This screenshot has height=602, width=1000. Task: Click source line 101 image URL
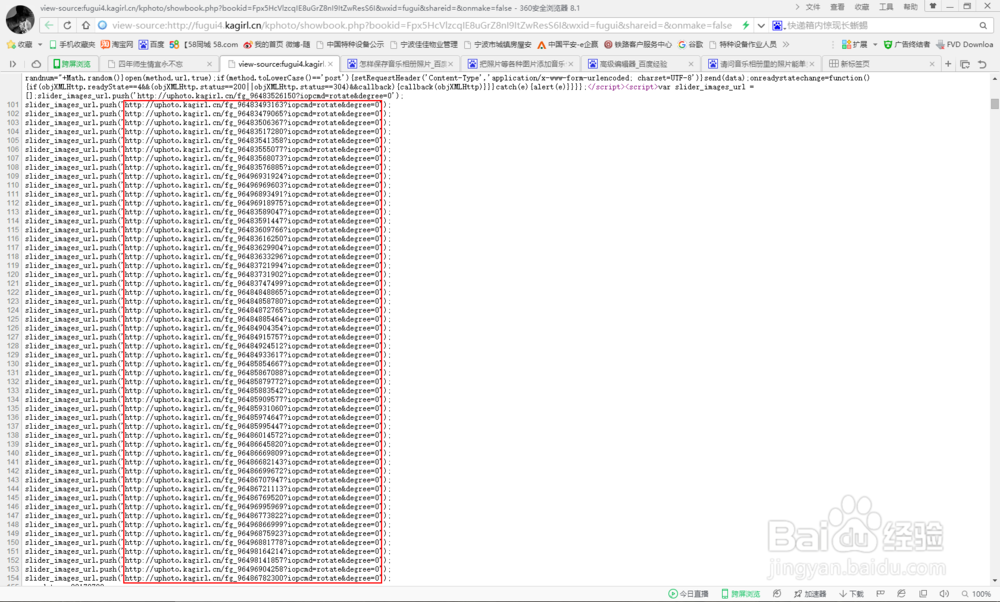[252, 105]
